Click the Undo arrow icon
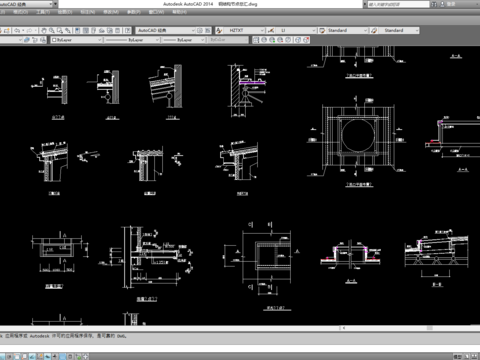 coord(17,30)
